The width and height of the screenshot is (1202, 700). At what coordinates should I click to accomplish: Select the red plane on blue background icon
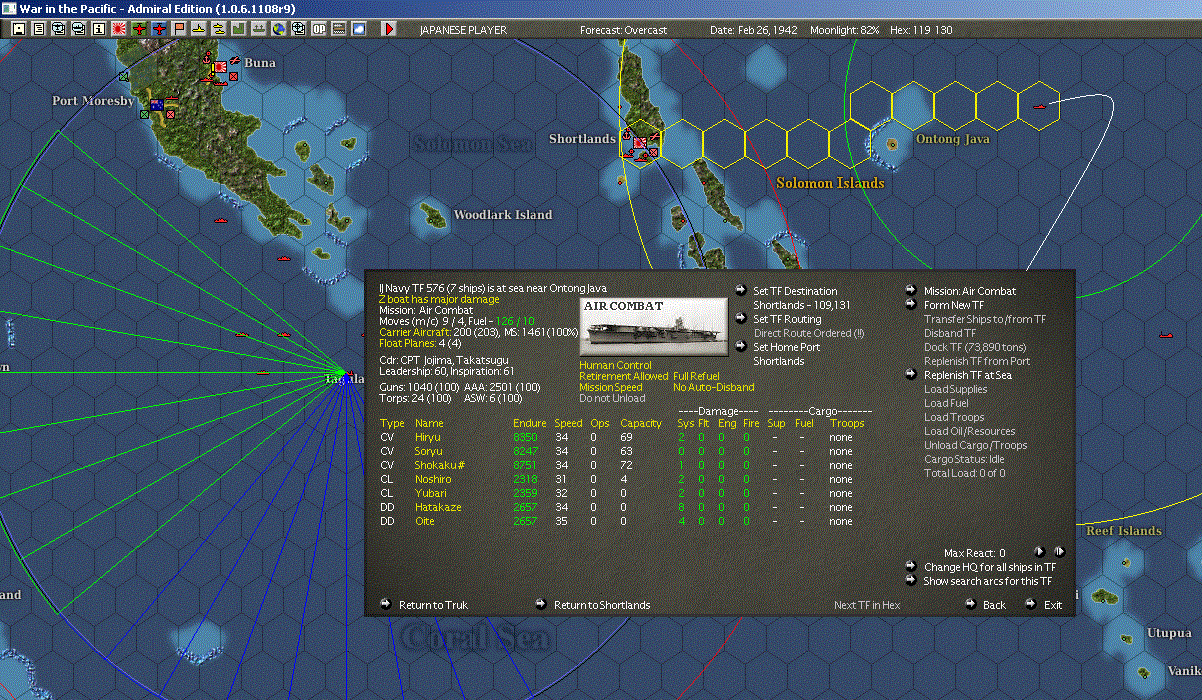(x=160, y=29)
